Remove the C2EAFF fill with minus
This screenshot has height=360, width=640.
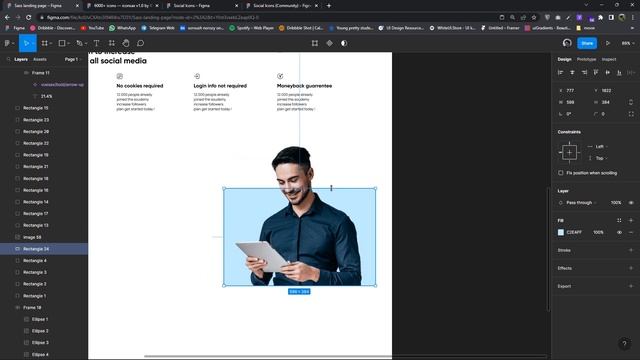(x=631, y=232)
